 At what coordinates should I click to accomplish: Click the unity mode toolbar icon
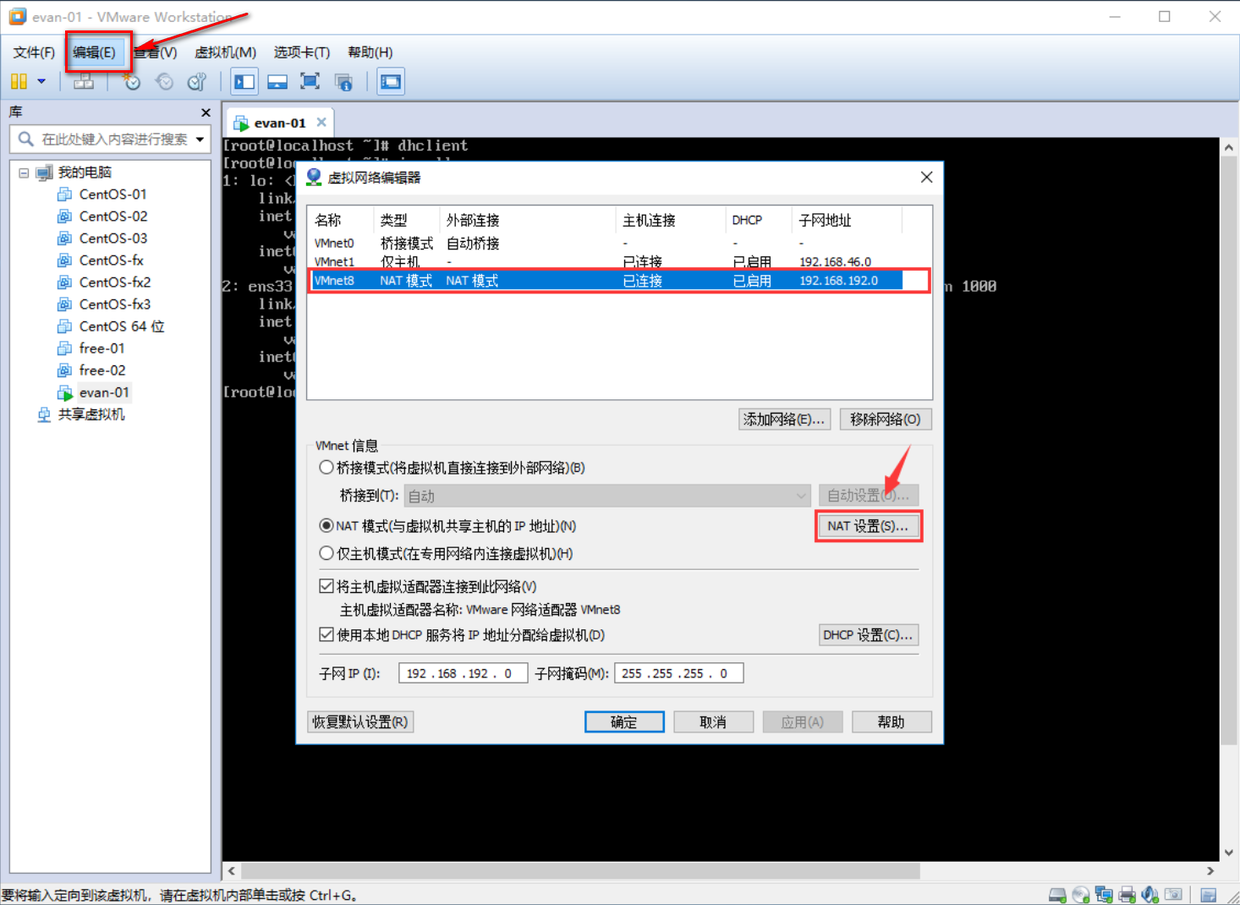pyautogui.click(x=344, y=82)
